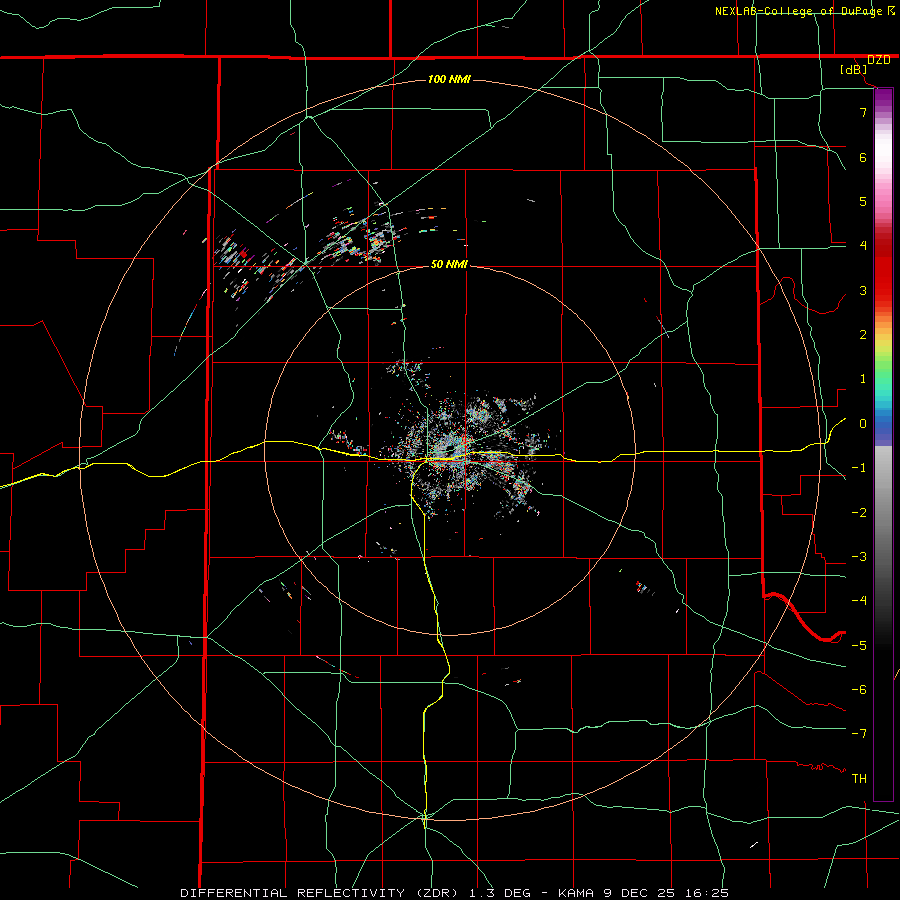
Task: Click the -3 dB scale label
Action: pyautogui.click(x=859, y=557)
